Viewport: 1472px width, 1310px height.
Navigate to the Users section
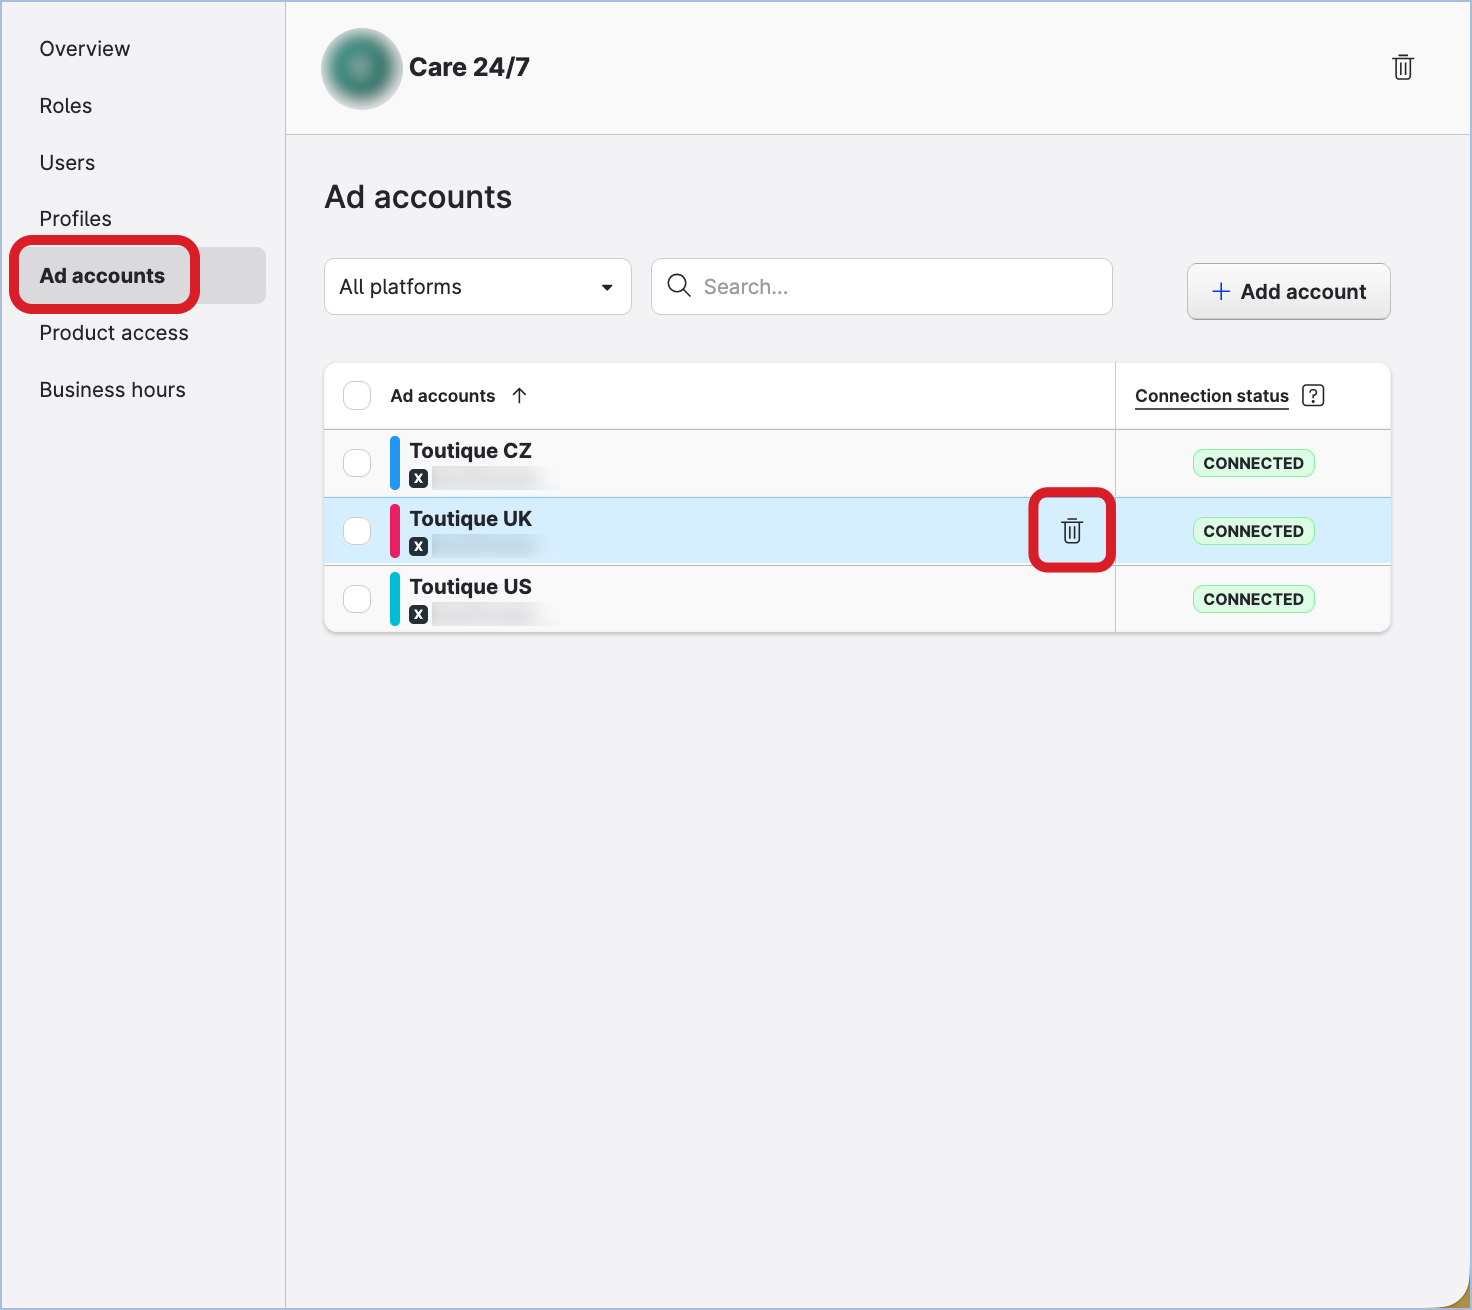pos(67,162)
